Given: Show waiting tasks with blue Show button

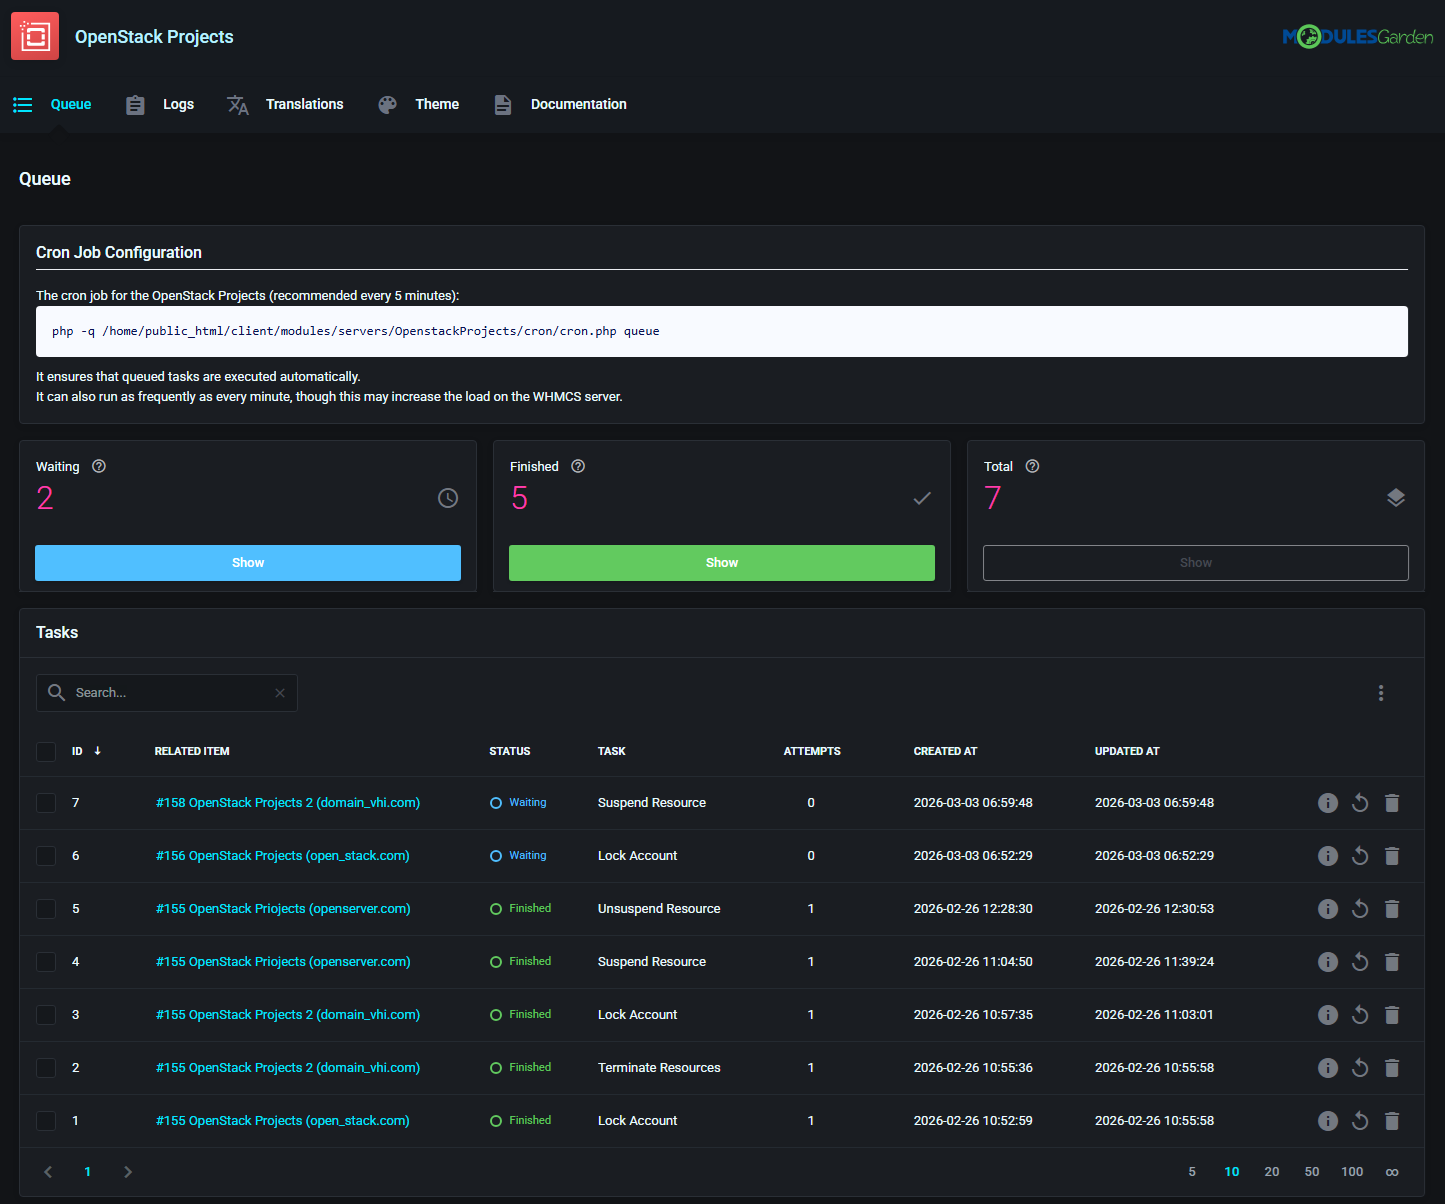Looking at the screenshot, I should (x=248, y=563).
